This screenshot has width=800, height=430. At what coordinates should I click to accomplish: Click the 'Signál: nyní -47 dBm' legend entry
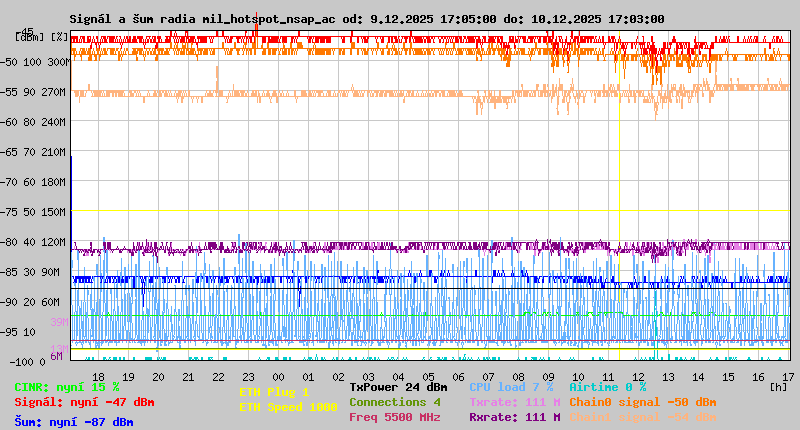click(x=84, y=402)
